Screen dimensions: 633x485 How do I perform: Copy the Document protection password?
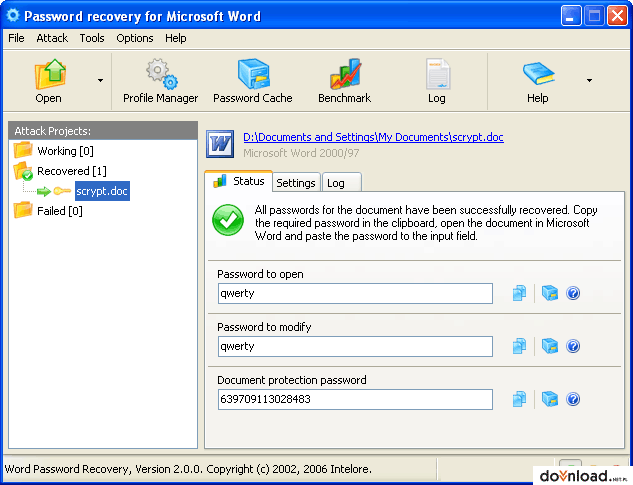520,399
